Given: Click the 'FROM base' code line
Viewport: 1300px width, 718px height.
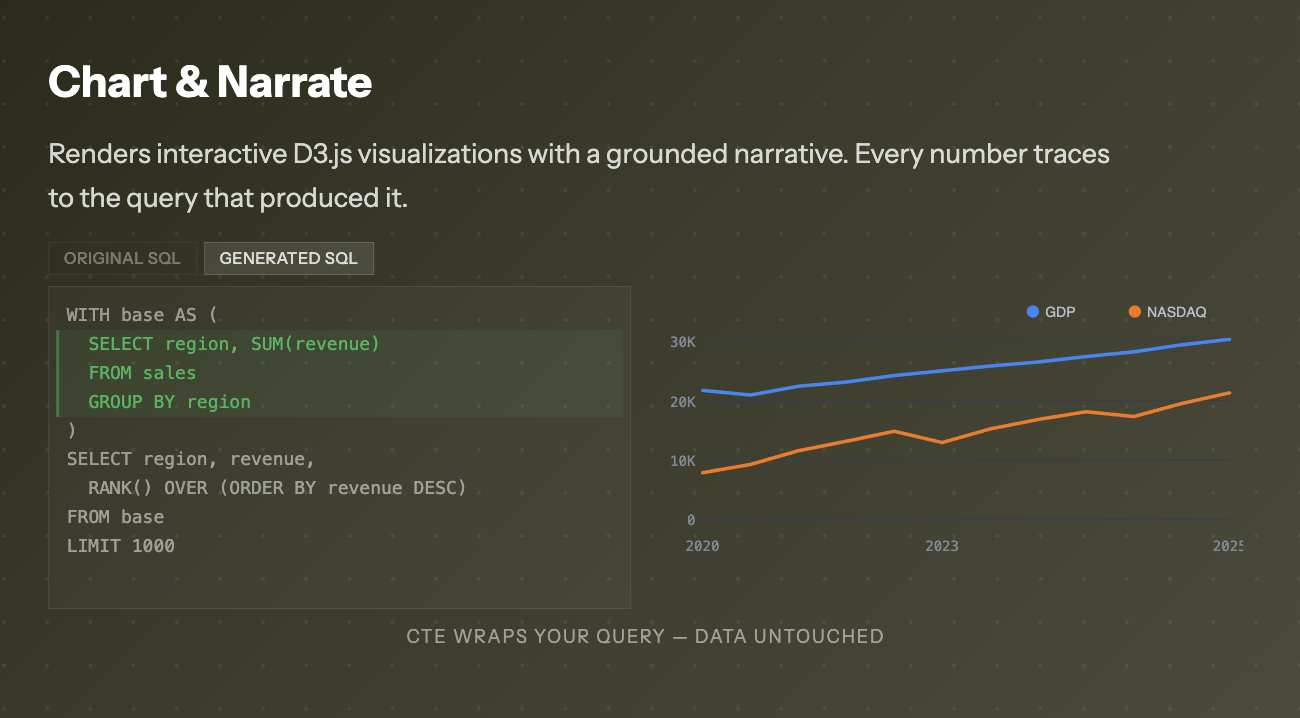Looking at the screenshot, I should pos(115,517).
